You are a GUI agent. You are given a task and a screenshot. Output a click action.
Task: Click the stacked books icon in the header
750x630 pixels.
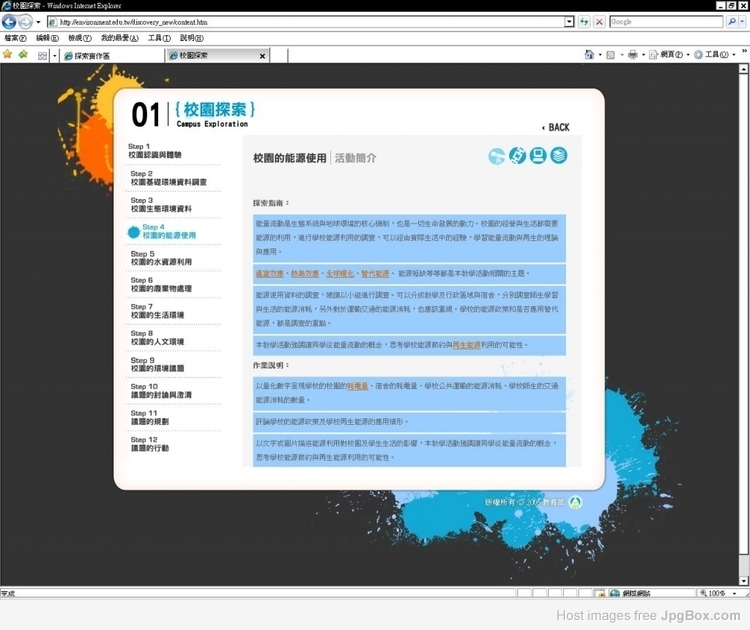coord(558,156)
